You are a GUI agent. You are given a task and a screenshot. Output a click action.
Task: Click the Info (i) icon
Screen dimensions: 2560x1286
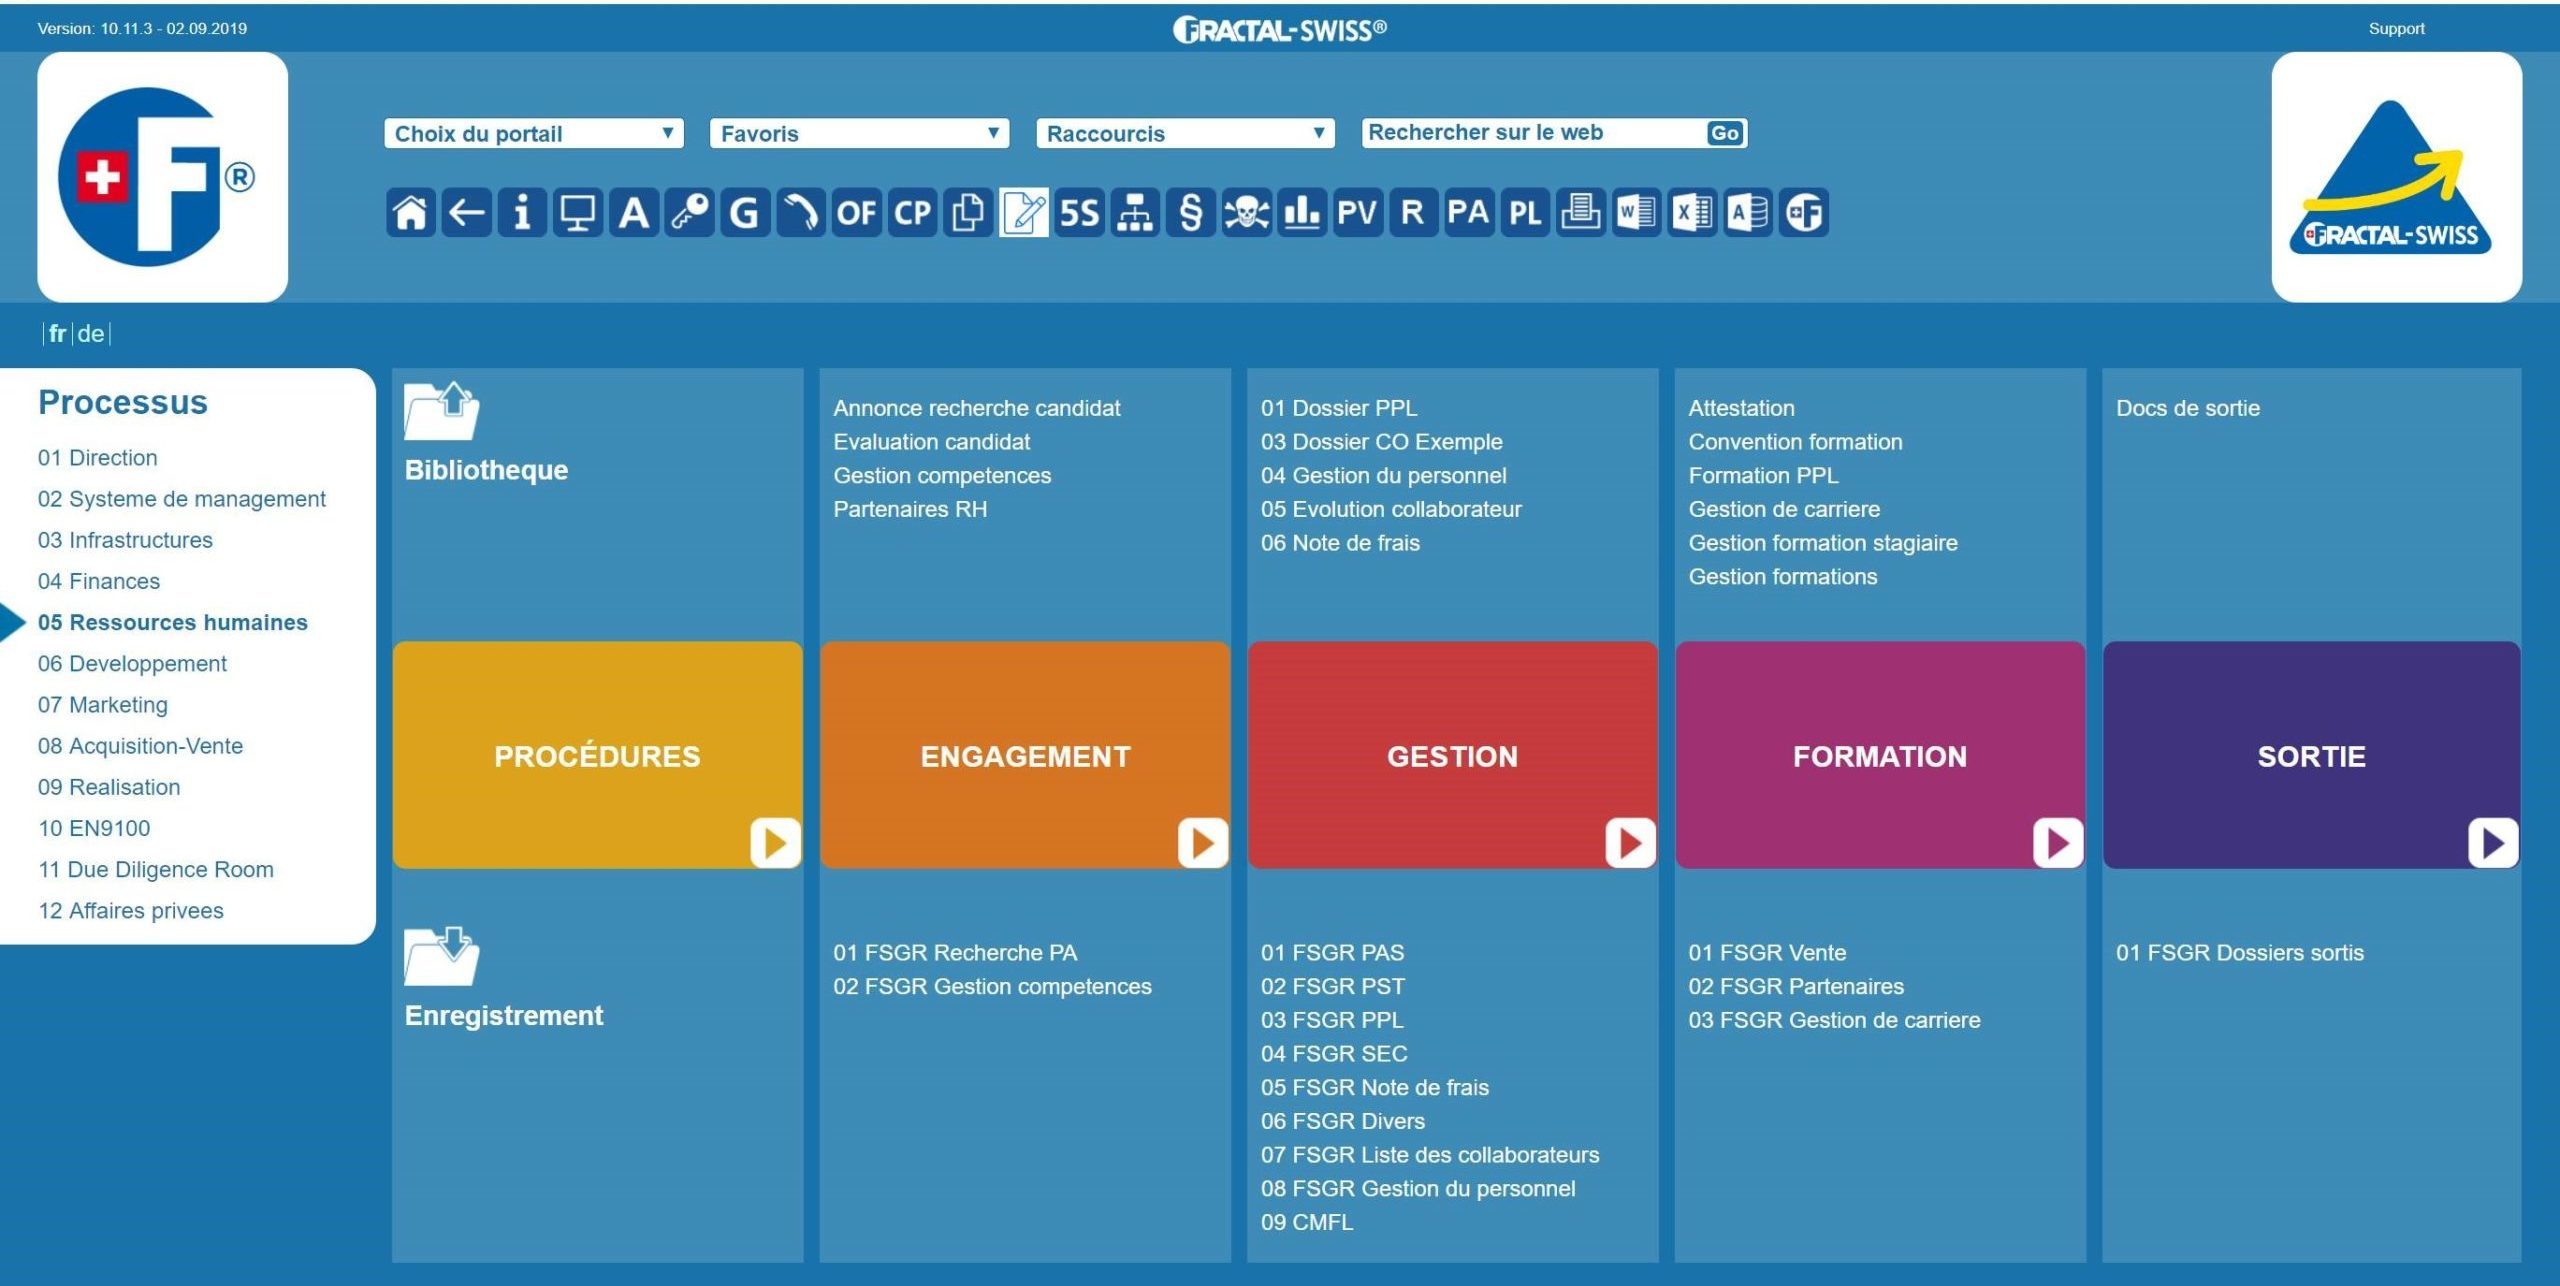[x=522, y=212]
